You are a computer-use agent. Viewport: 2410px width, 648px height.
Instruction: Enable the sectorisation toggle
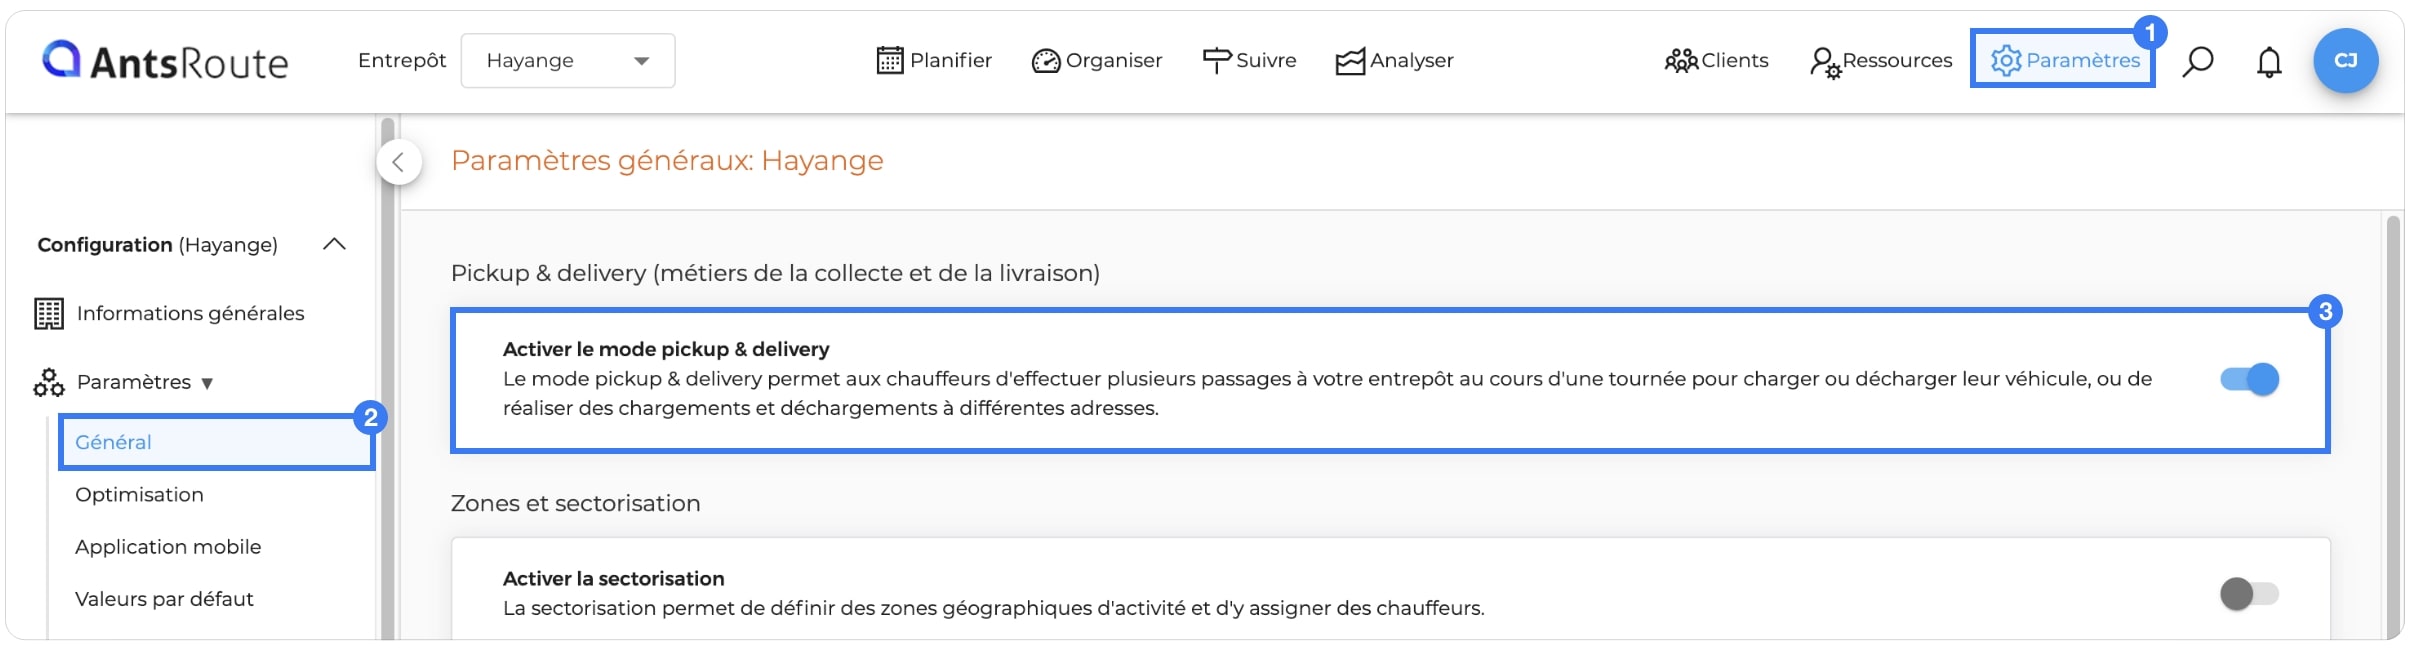2249,594
